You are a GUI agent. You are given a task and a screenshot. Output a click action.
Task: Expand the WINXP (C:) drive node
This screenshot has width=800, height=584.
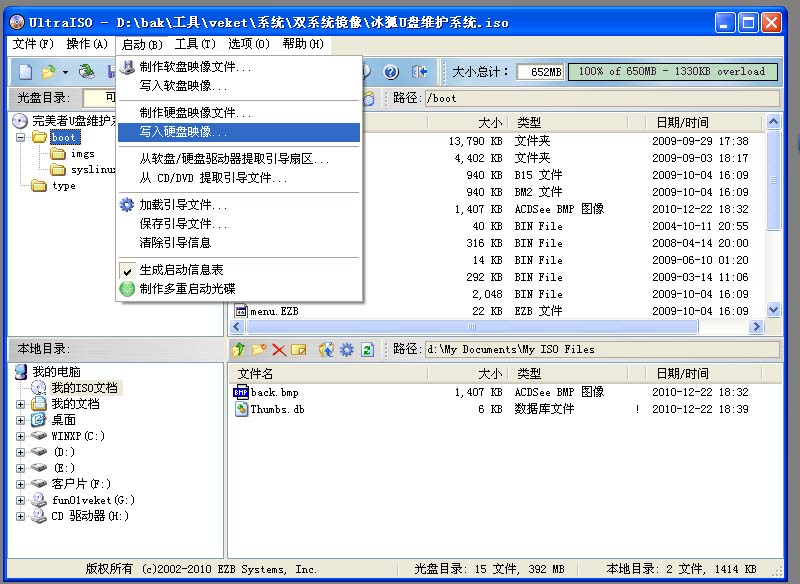tap(20, 437)
